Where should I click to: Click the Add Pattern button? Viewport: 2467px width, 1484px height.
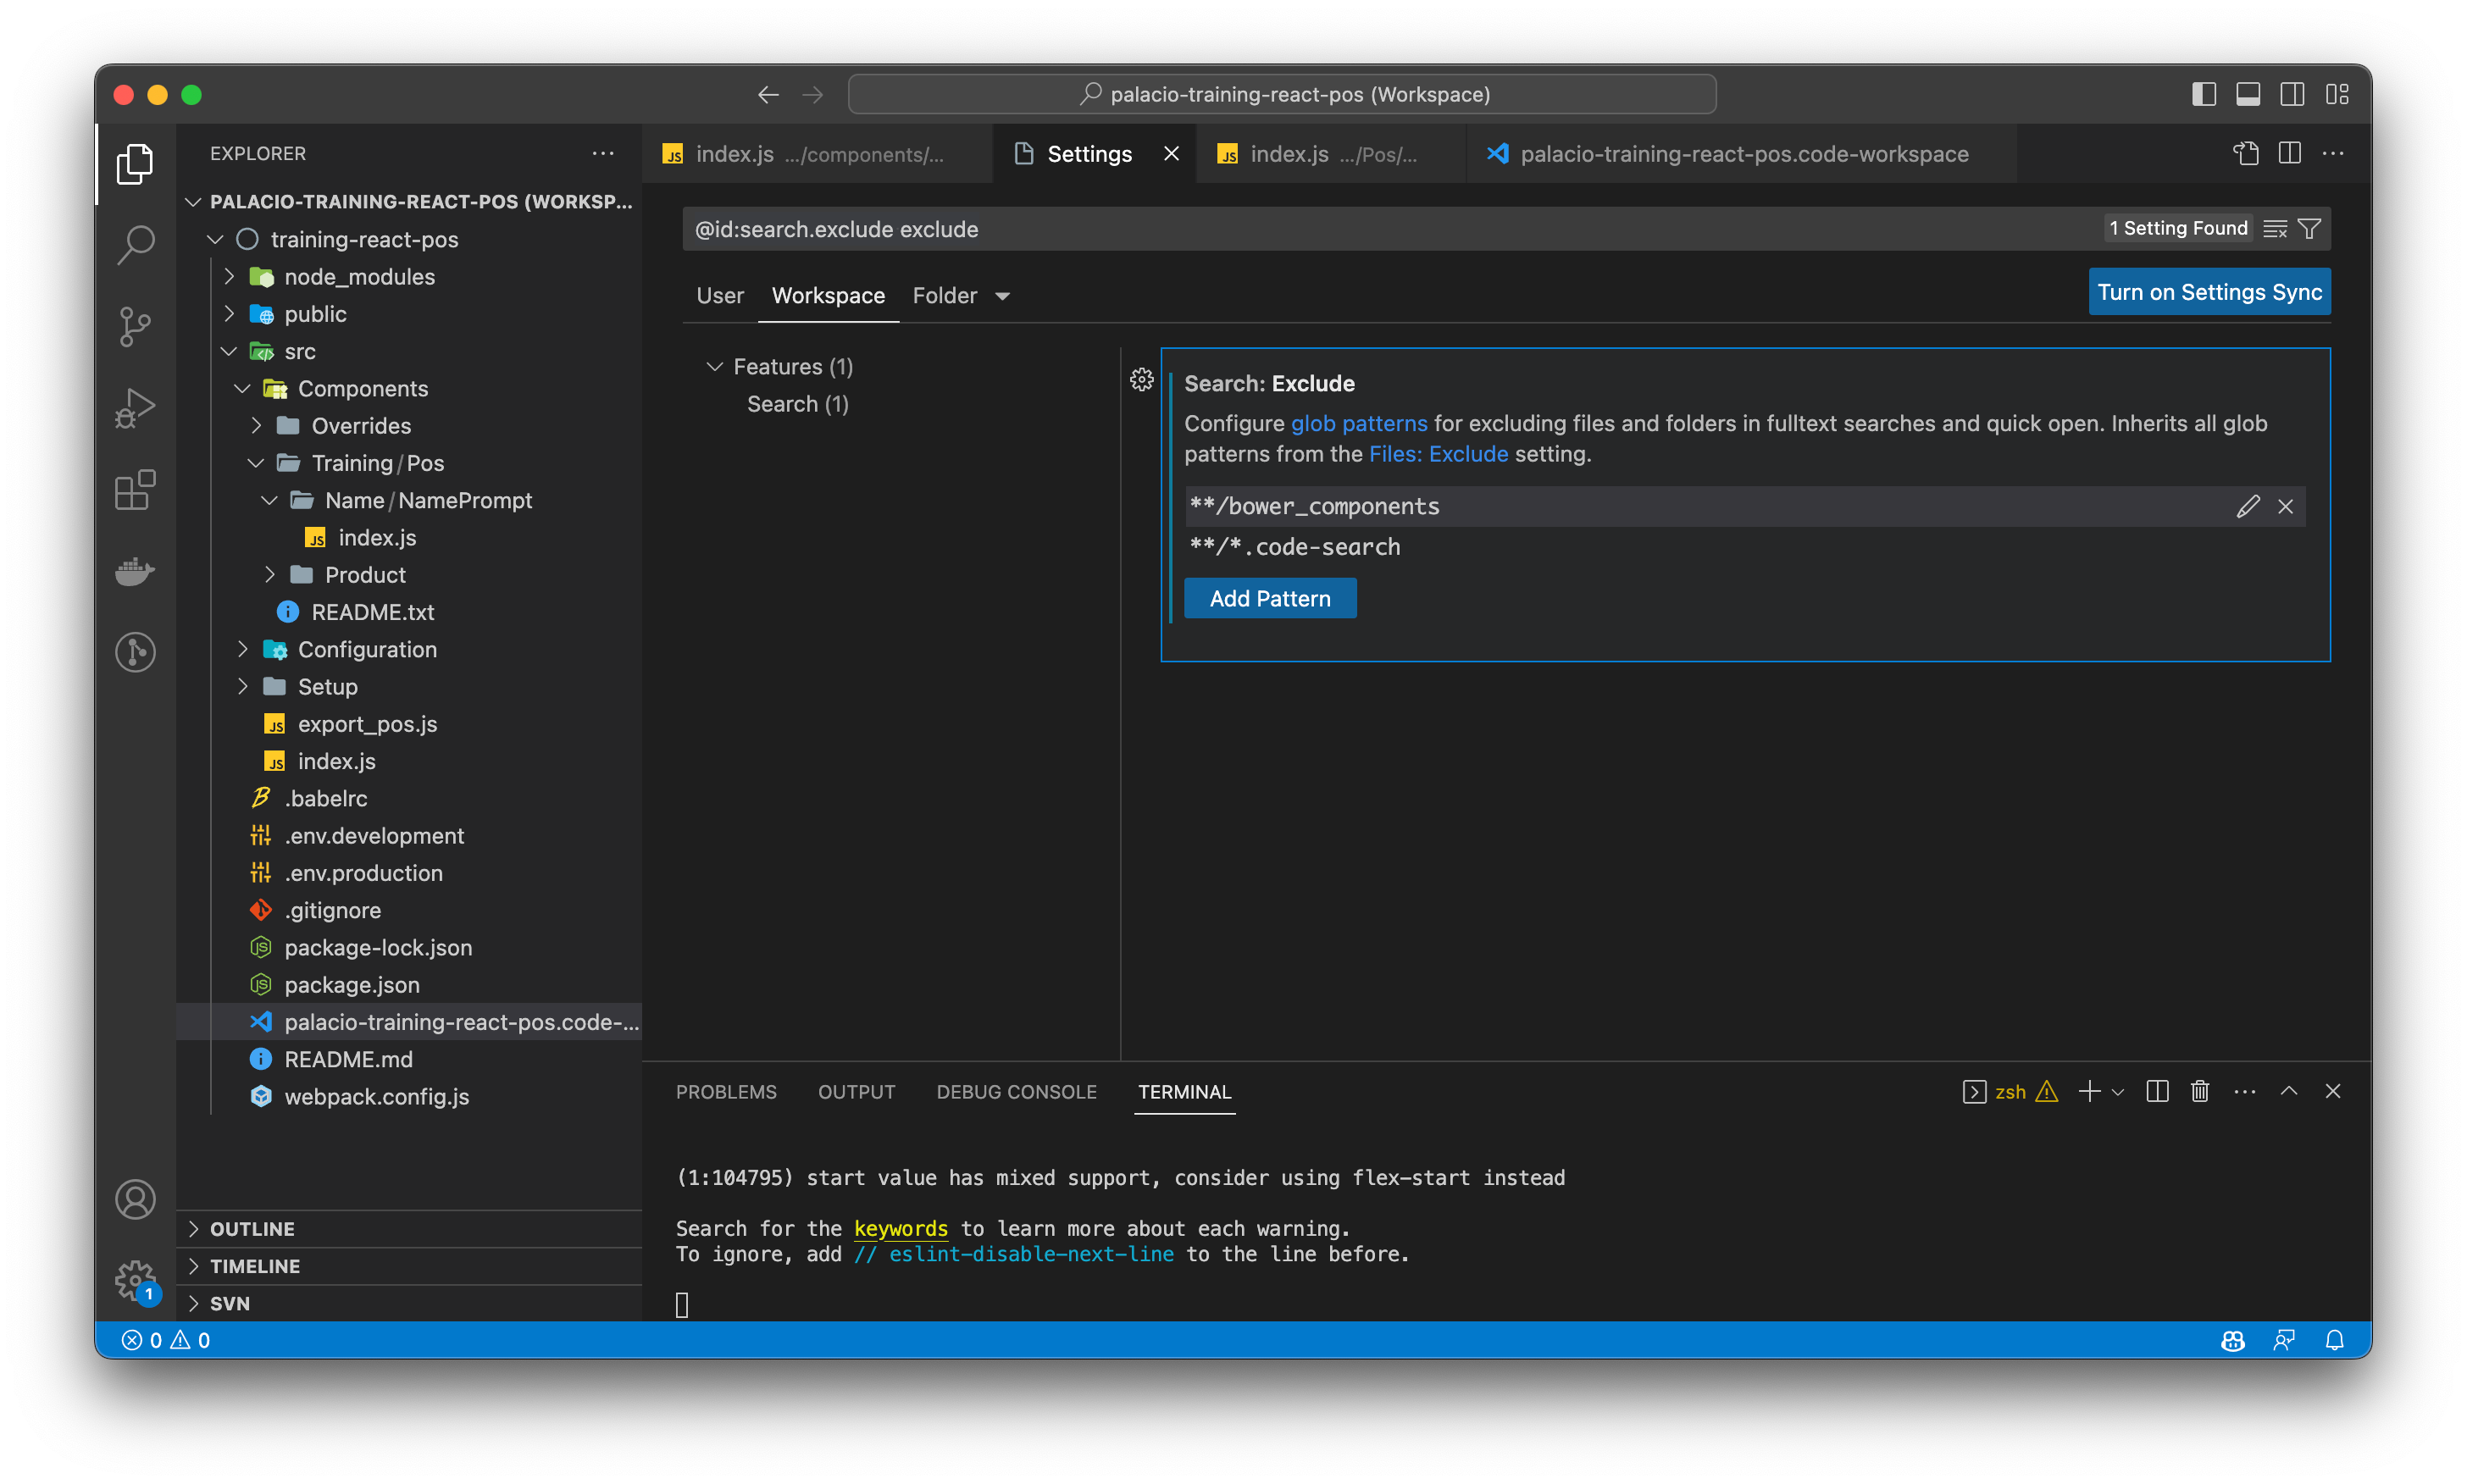tap(1270, 598)
